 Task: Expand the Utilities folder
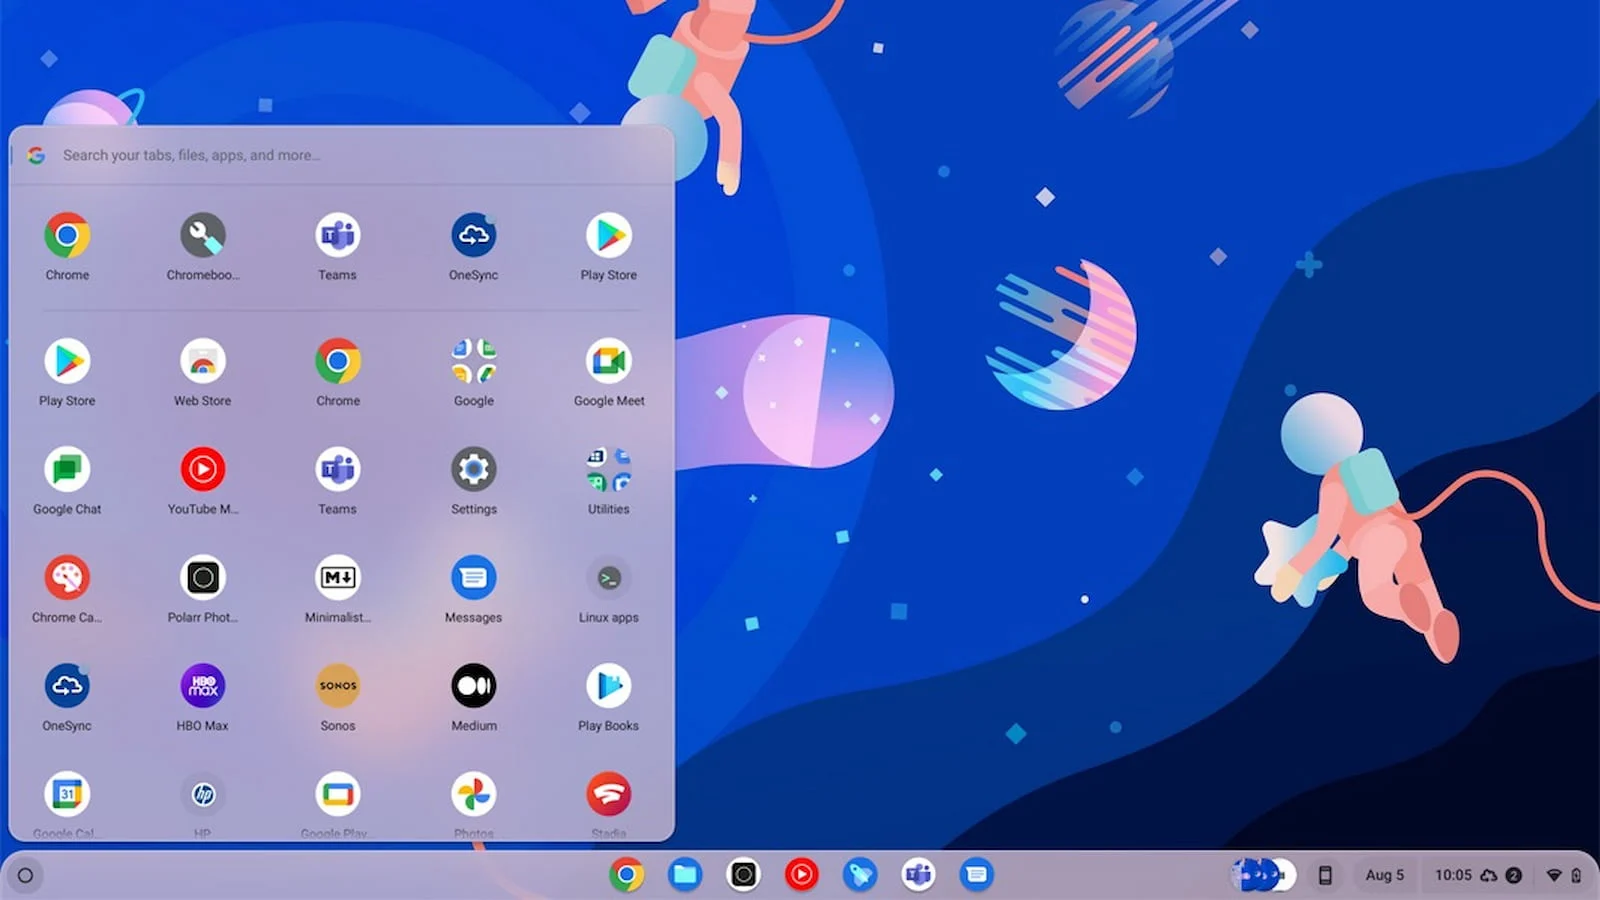tap(608, 470)
